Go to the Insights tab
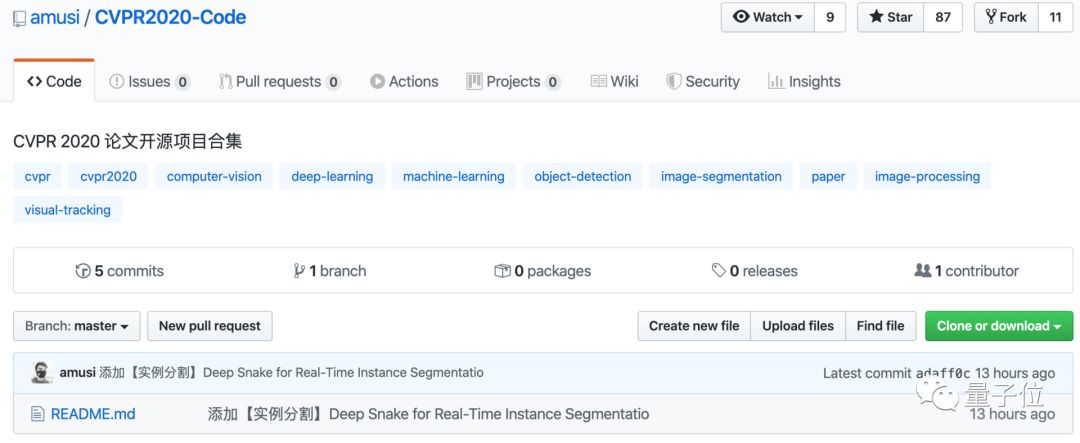 pyautogui.click(x=804, y=82)
